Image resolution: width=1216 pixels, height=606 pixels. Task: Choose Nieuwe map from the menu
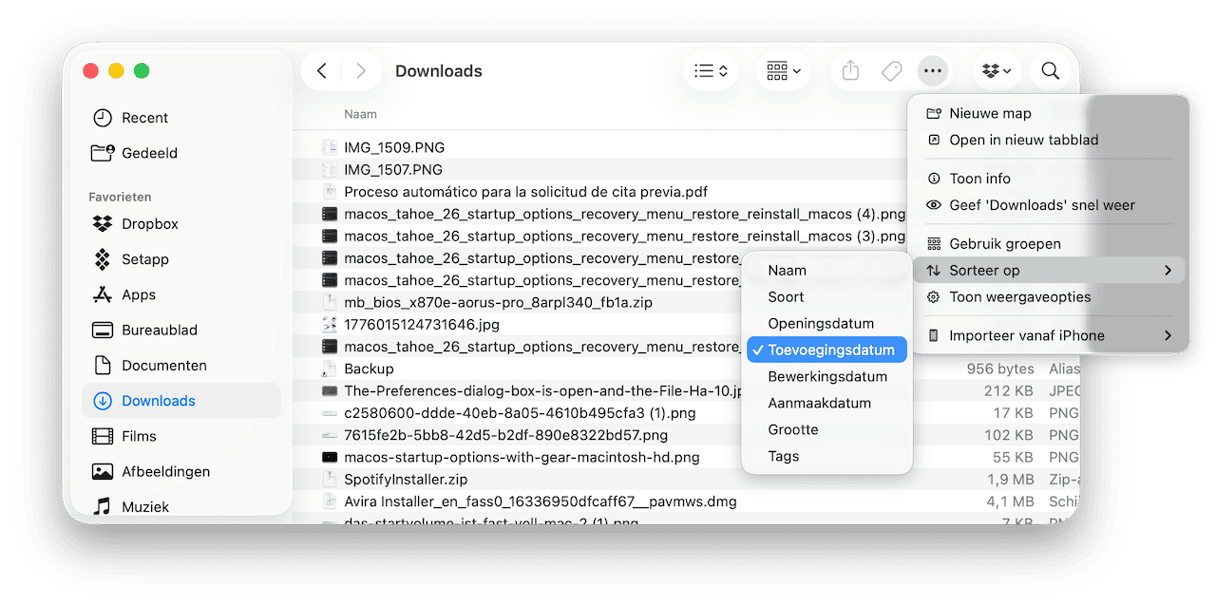click(x=1048, y=113)
